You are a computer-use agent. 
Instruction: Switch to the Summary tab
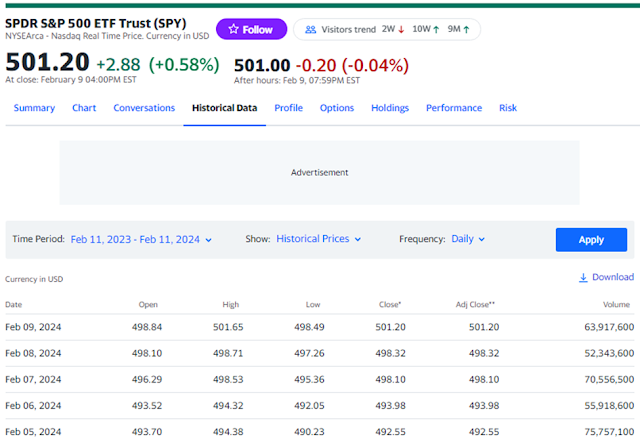34,108
